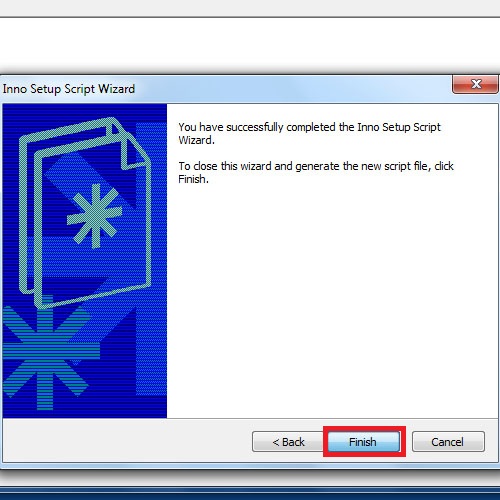
Task: Go back using the < Back button
Action: (x=288, y=442)
